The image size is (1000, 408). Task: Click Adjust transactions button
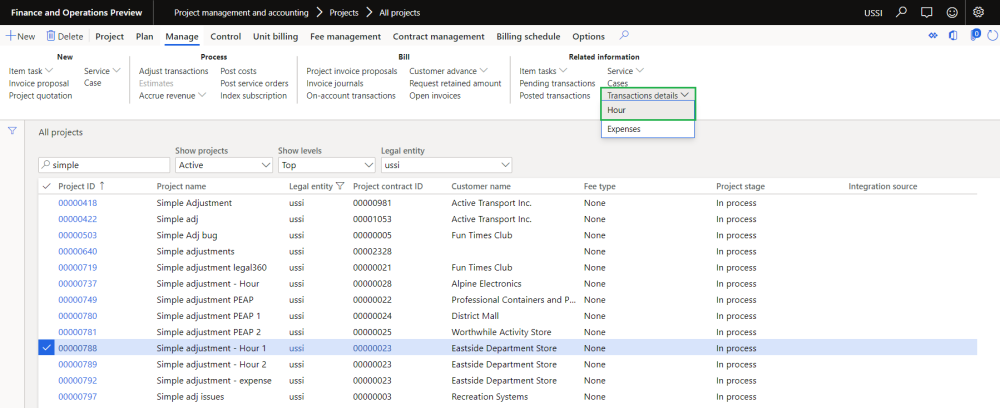[173, 71]
